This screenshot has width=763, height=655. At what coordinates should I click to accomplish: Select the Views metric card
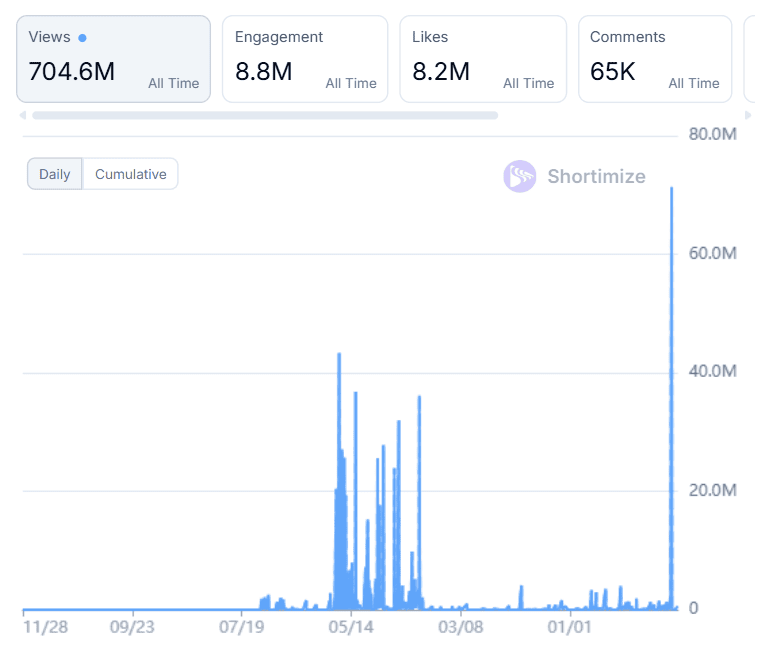click(113, 59)
